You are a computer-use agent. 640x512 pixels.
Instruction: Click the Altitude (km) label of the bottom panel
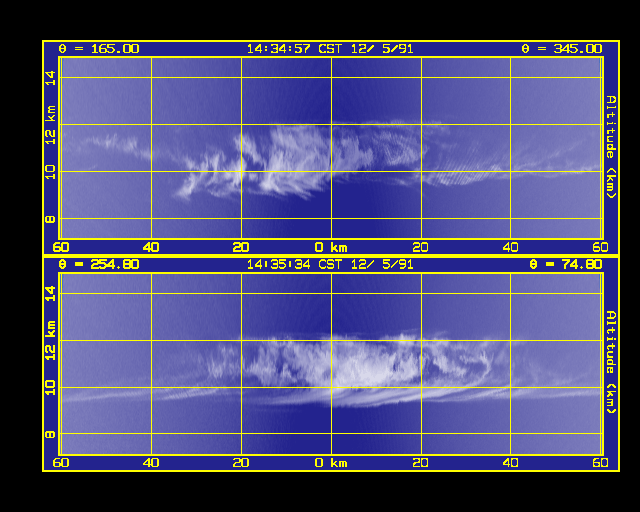[611, 362]
